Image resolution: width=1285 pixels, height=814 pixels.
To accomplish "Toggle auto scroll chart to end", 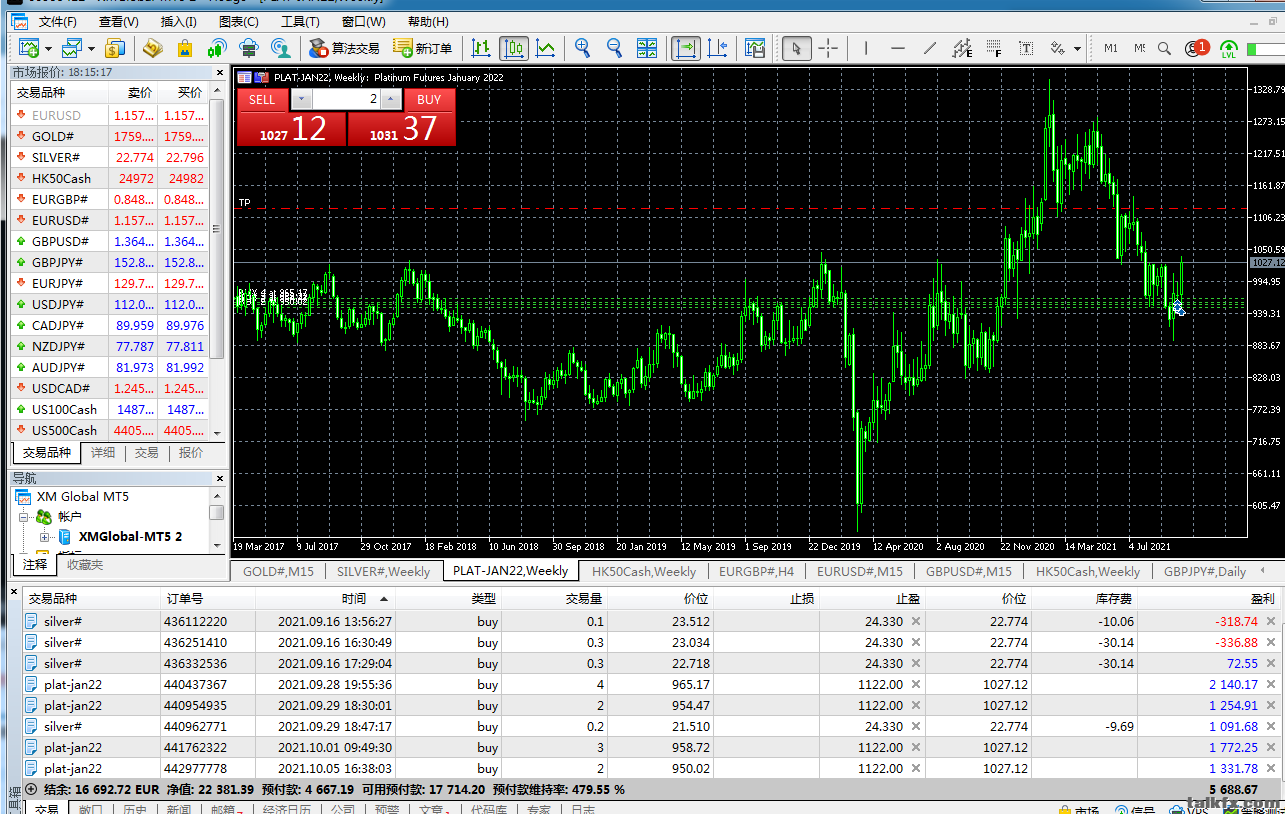I will pyautogui.click(x=687, y=48).
